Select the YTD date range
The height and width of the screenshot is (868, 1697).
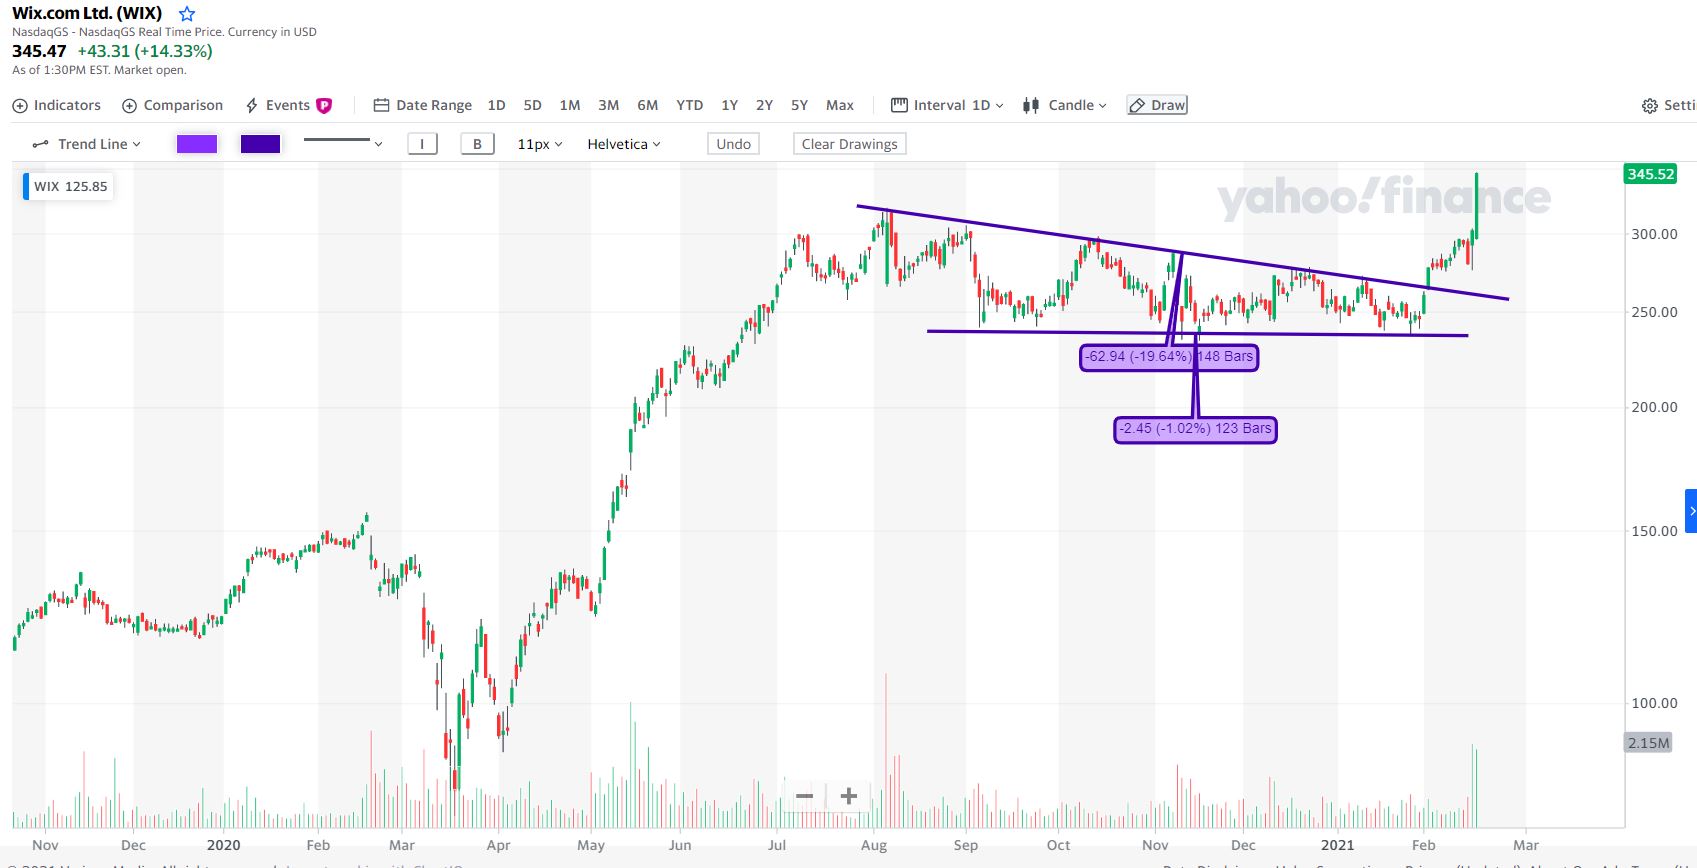689,106
